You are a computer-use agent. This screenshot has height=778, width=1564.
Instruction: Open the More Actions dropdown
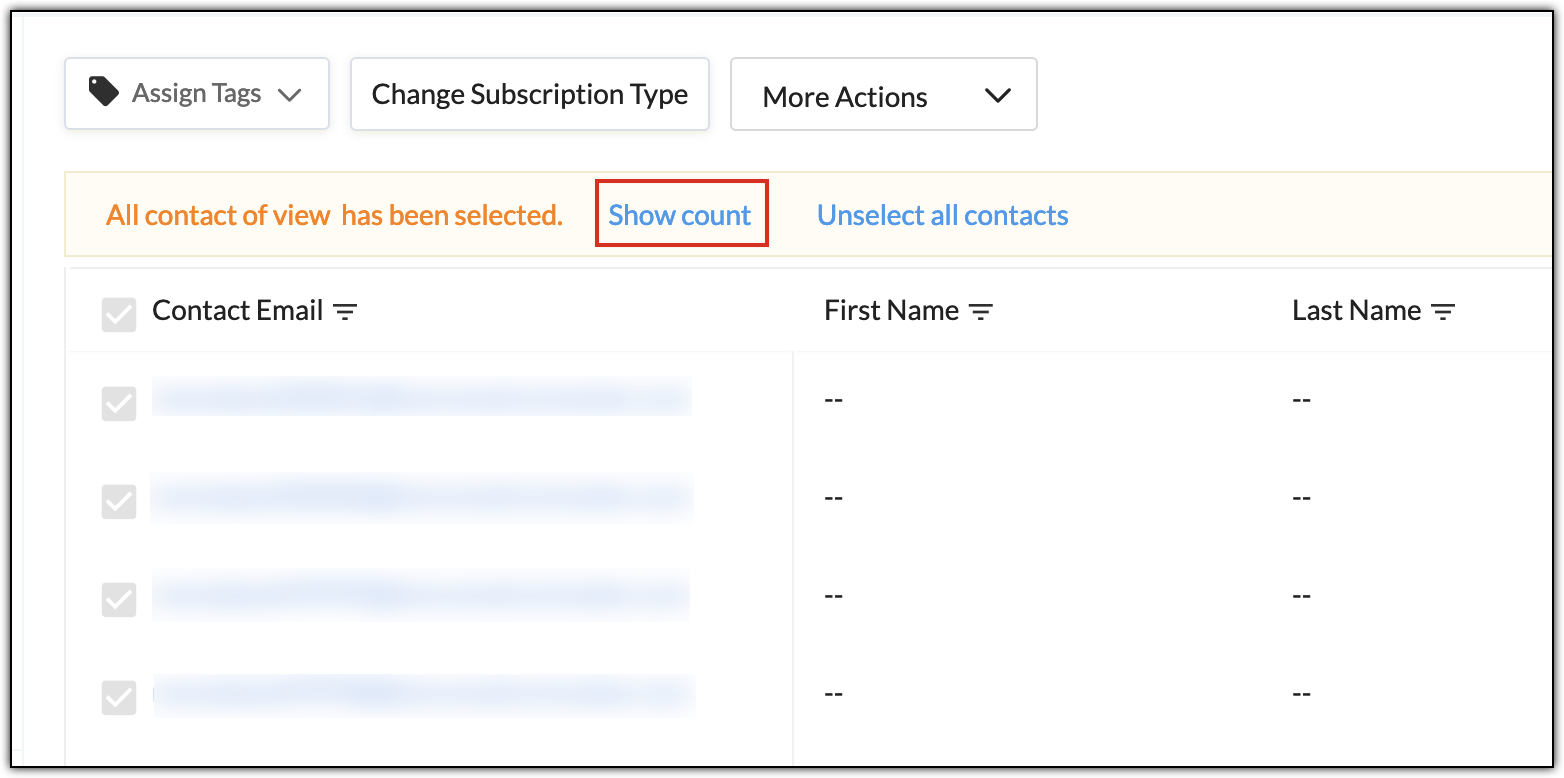(x=845, y=96)
